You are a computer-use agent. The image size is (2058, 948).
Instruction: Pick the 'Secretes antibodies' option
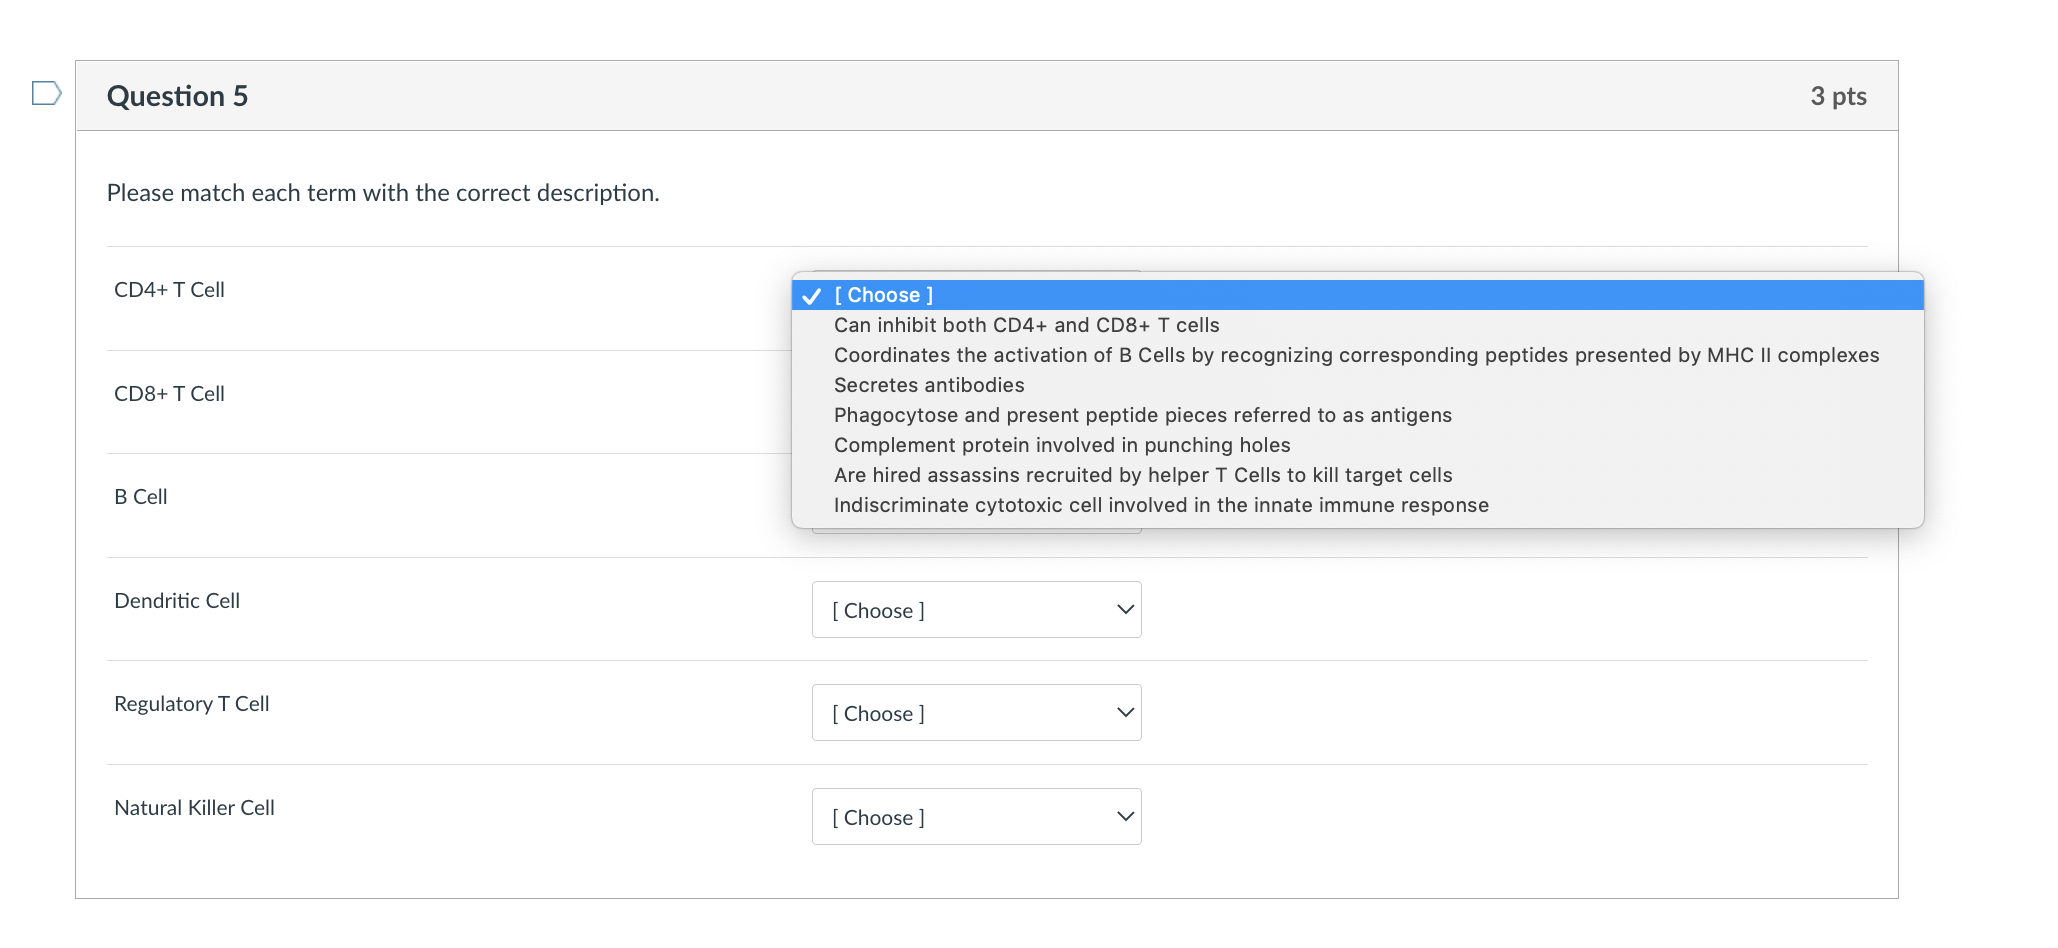[929, 385]
